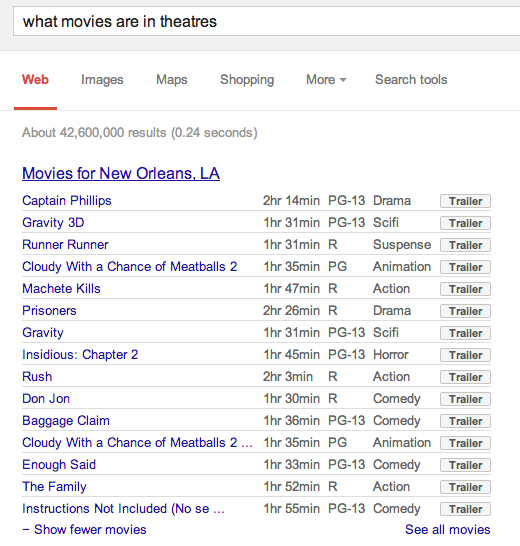Open the Prisoners movie link
The width and height of the screenshot is (520, 546).
[49, 310]
